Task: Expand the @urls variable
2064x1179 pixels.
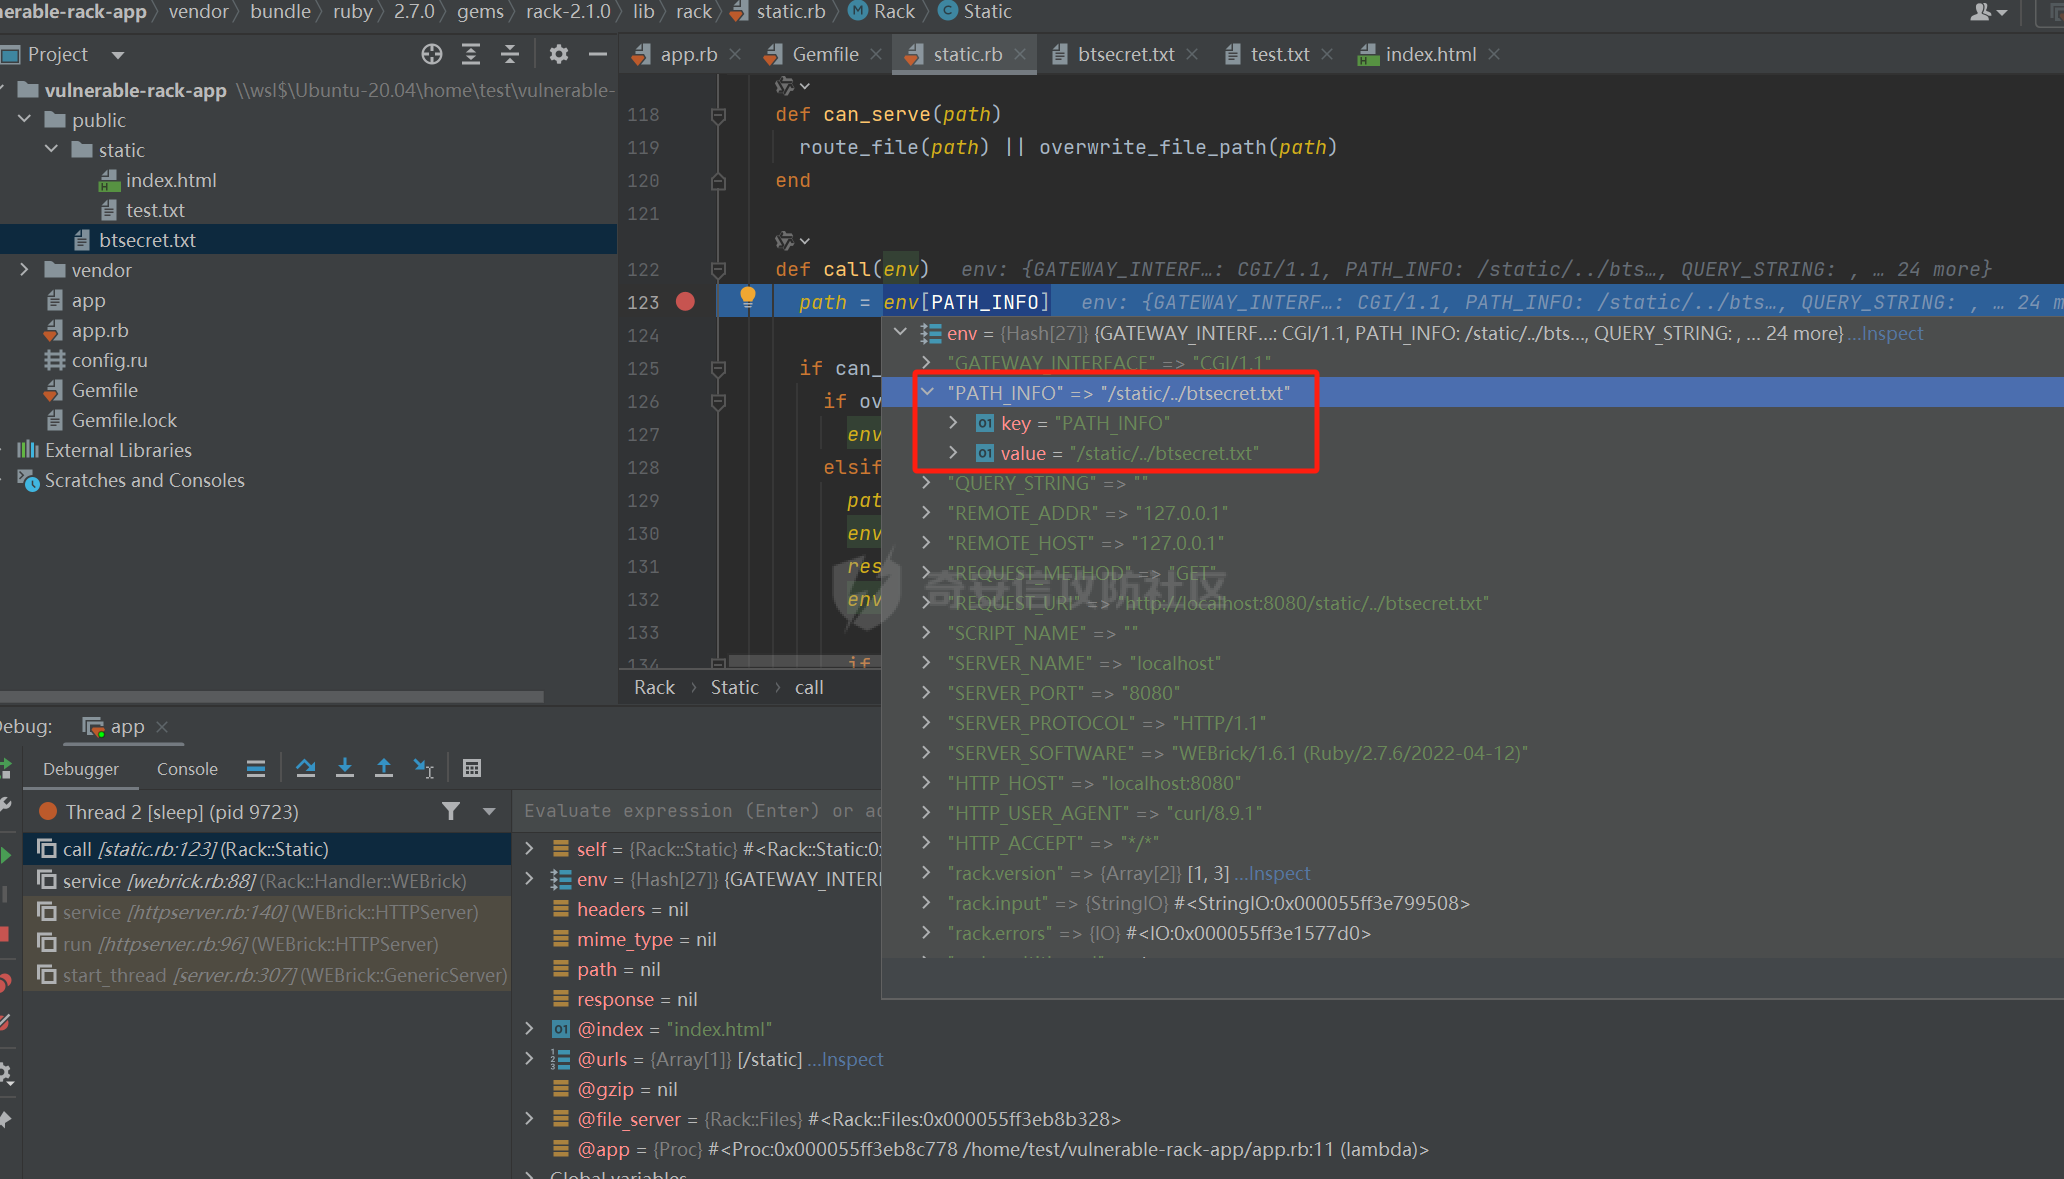Action: (x=530, y=1058)
